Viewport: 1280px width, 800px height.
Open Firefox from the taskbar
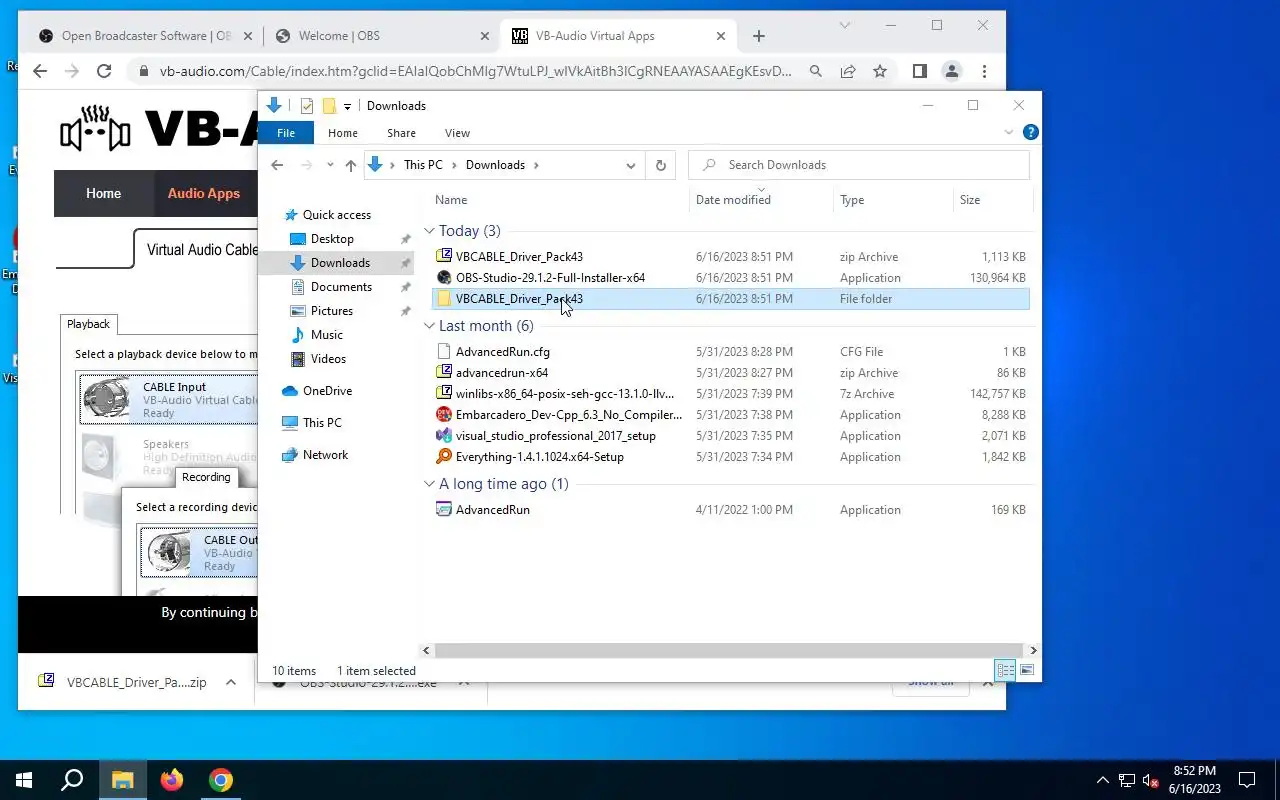[x=172, y=780]
